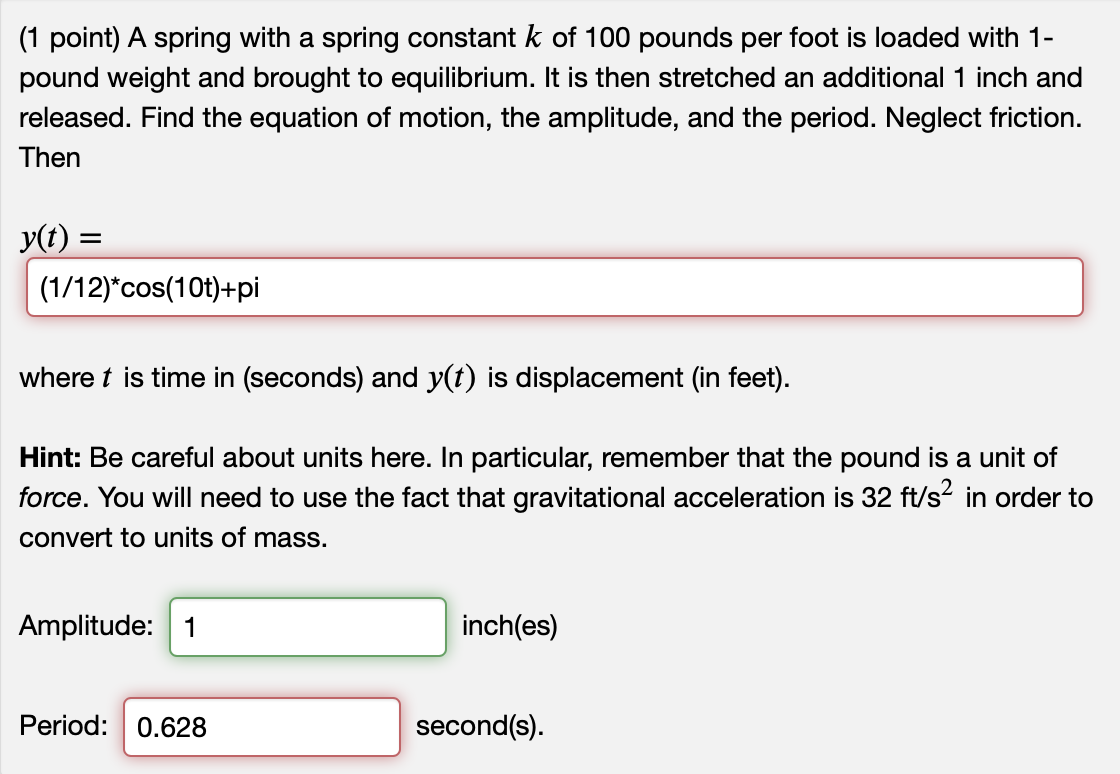Click the 'Neglect friction.' sentence
The image size is (1120, 774).
coord(984,118)
